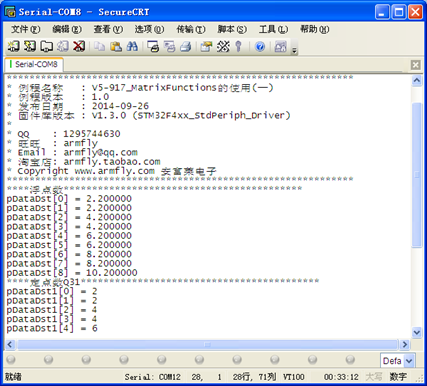Click the Public Key Assistant key icon
The width and height of the screenshot is (427, 386).
(238, 46)
